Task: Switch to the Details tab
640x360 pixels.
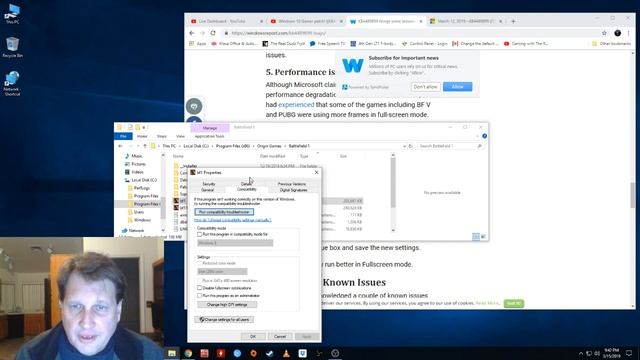Action: coord(246,184)
